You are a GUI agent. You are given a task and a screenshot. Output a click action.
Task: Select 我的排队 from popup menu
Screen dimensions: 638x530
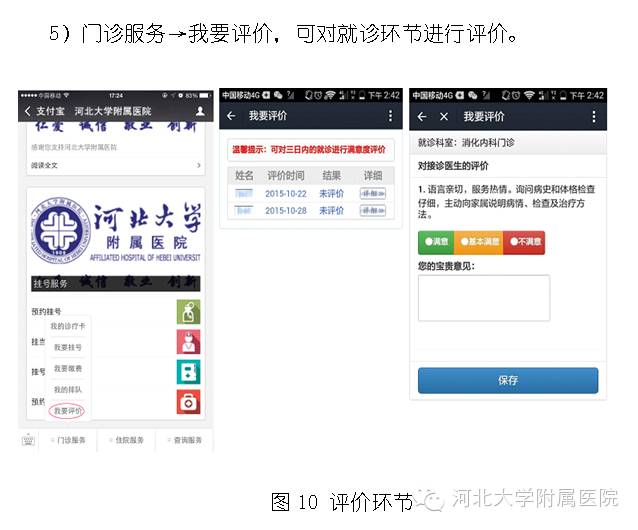pos(68,390)
